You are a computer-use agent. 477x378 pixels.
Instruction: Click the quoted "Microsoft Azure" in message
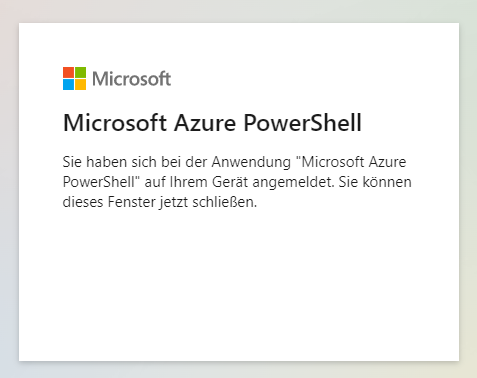(x=351, y=162)
